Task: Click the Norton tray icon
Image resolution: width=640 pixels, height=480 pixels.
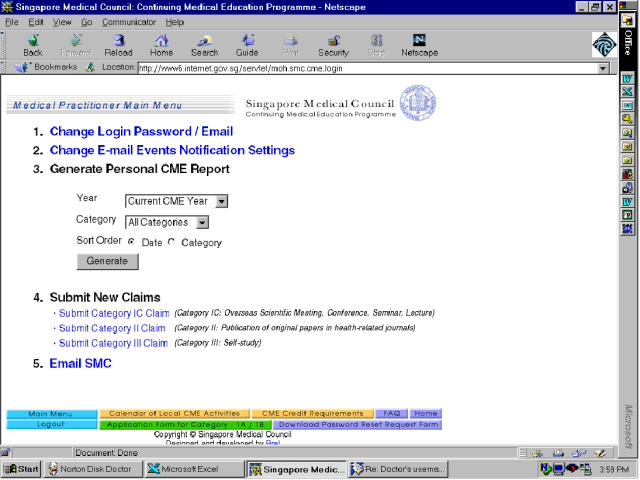Action: point(546,469)
